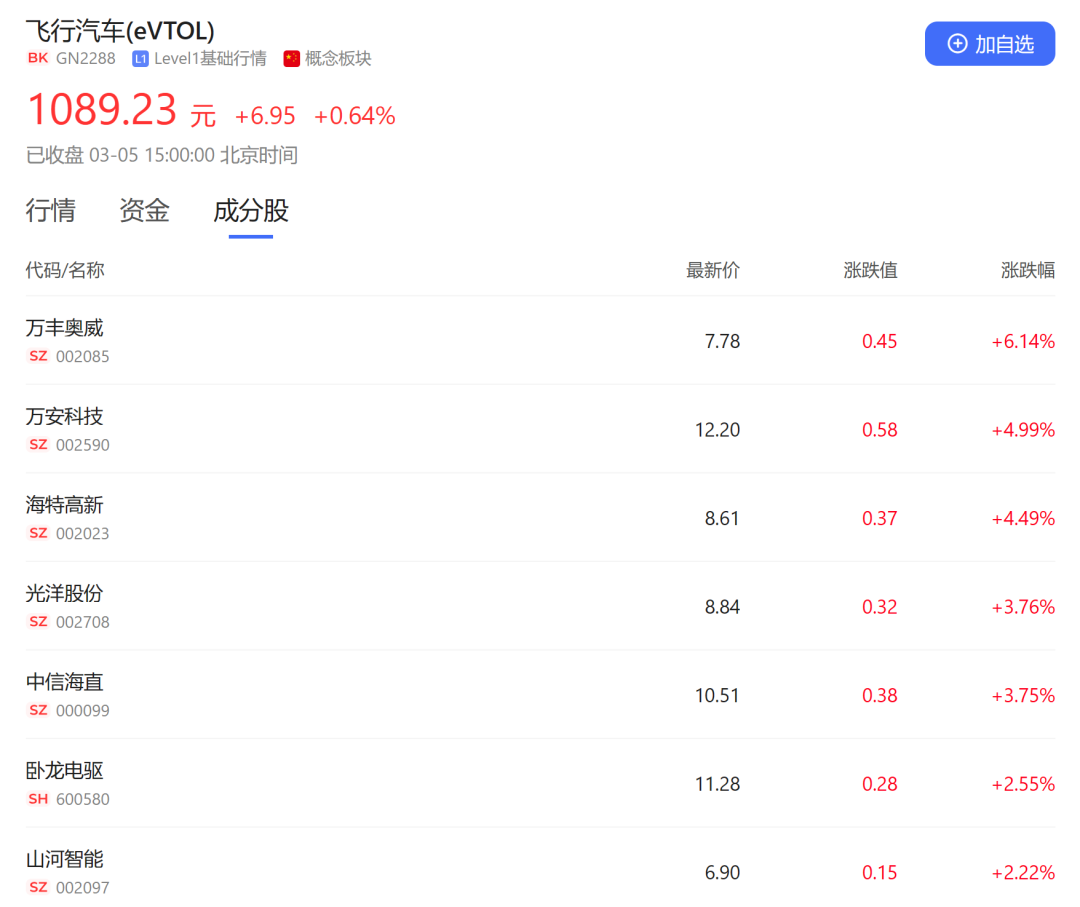The height and width of the screenshot is (907, 1080).
Task: Open stock 山河智能
Action: point(64,859)
